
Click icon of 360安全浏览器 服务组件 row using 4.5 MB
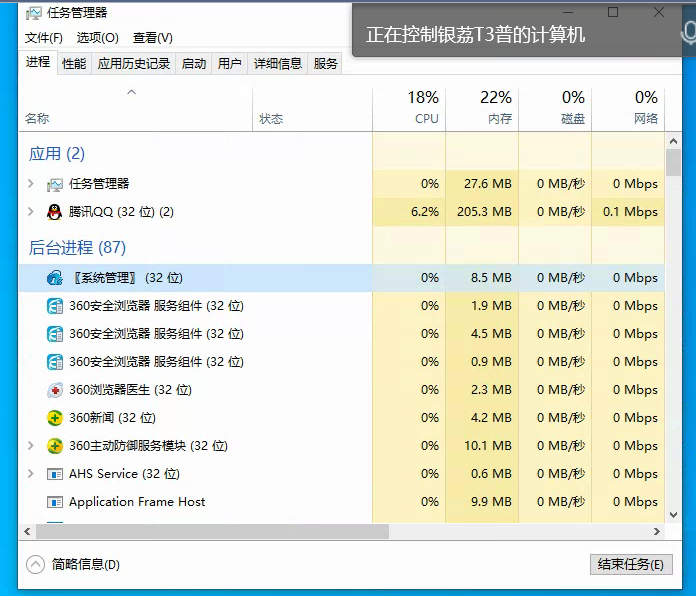(x=55, y=334)
